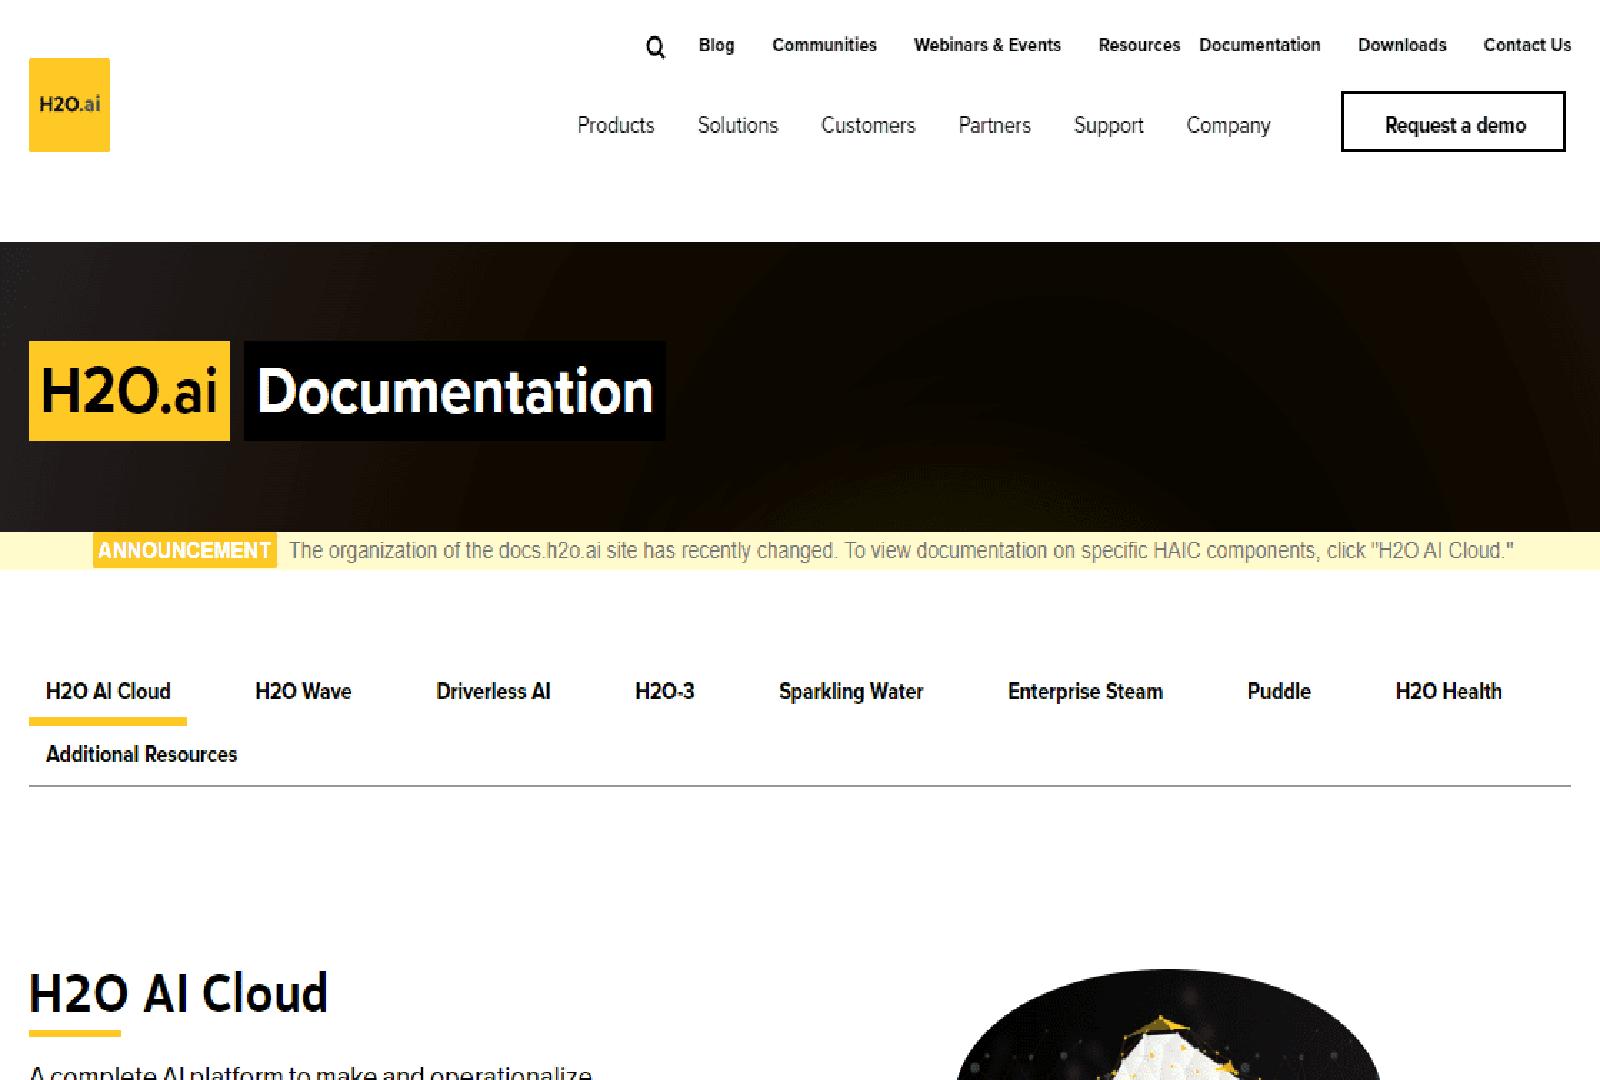The height and width of the screenshot is (1080, 1600).
Task: Open the Solutions menu
Action: [737, 125]
